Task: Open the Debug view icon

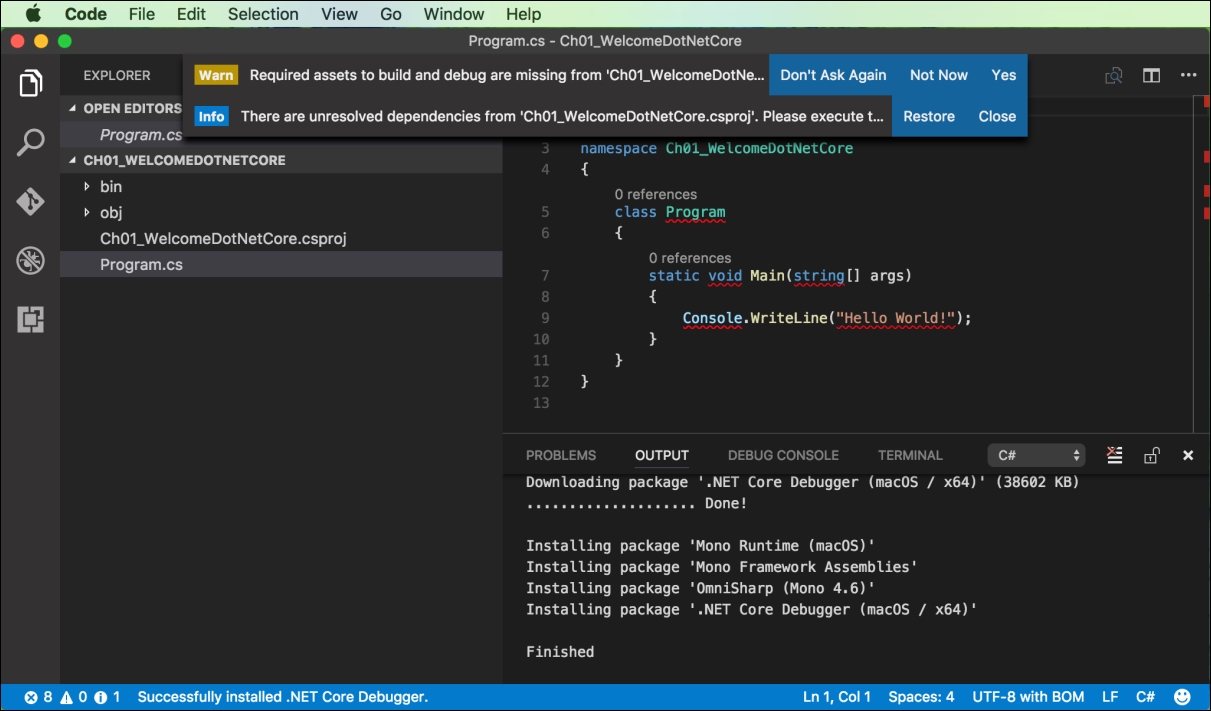Action: point(30,261)
